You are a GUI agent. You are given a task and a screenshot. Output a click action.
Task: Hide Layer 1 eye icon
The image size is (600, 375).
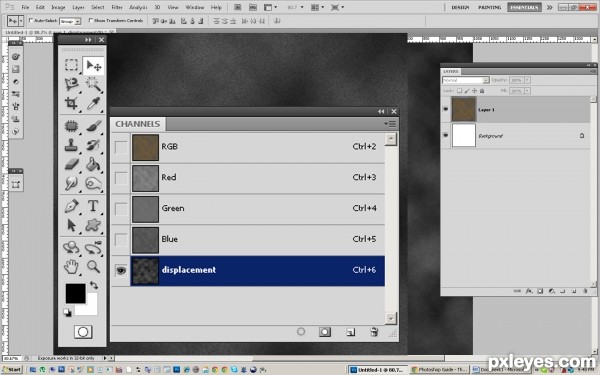pos(445,109)
